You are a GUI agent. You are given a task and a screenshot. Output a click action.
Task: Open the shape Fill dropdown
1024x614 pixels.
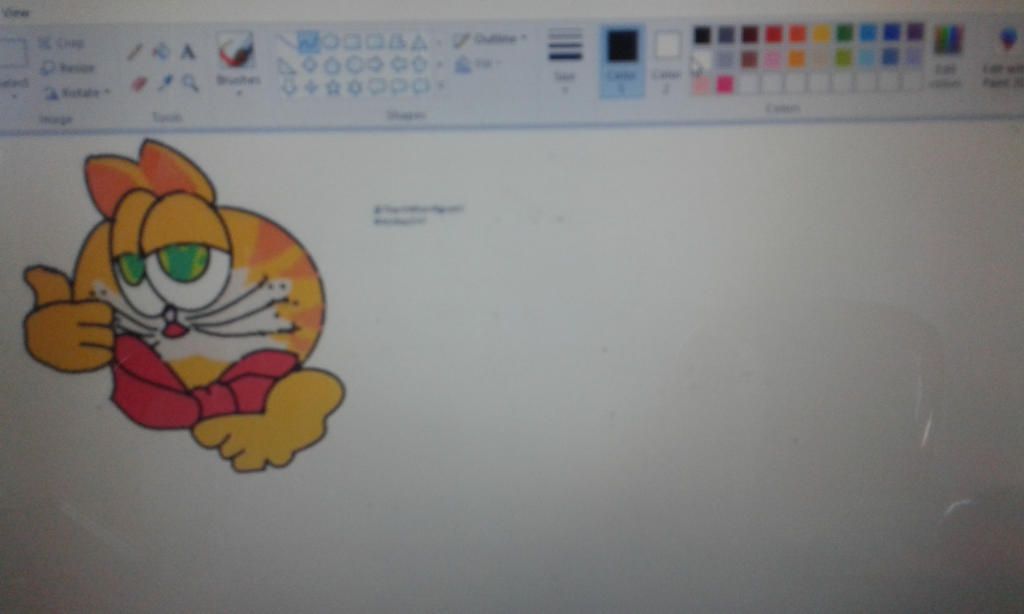[x=477, y=65]
